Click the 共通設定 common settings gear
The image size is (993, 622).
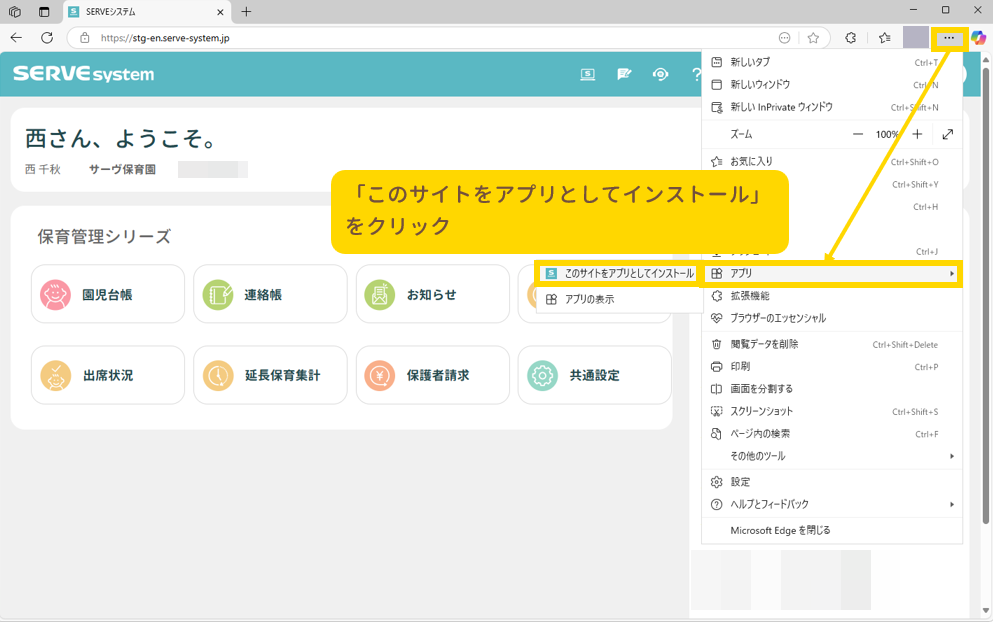pos(543,376)
